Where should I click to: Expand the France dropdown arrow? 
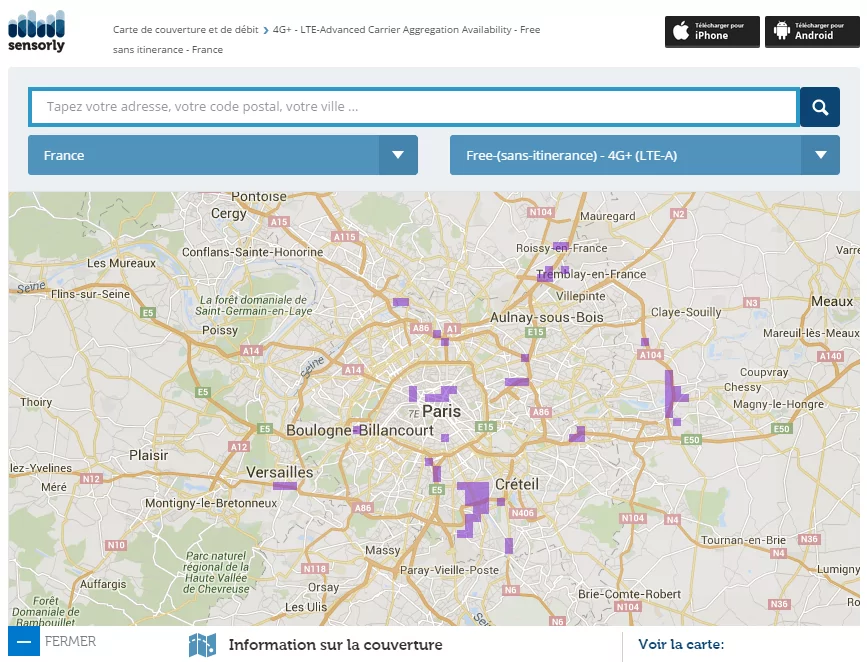click(398, 155)
